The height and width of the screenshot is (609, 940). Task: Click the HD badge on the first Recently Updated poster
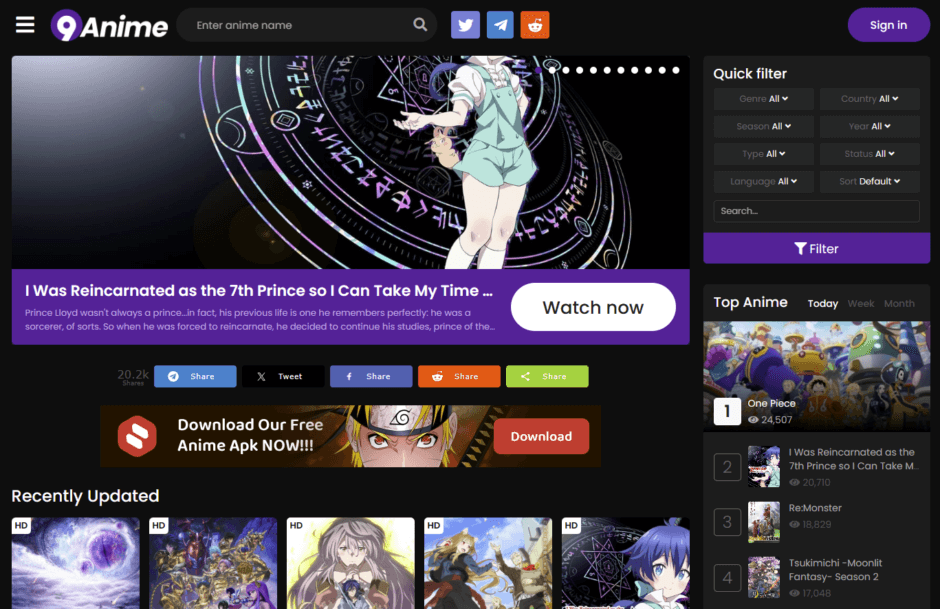[x=21, y=525]
